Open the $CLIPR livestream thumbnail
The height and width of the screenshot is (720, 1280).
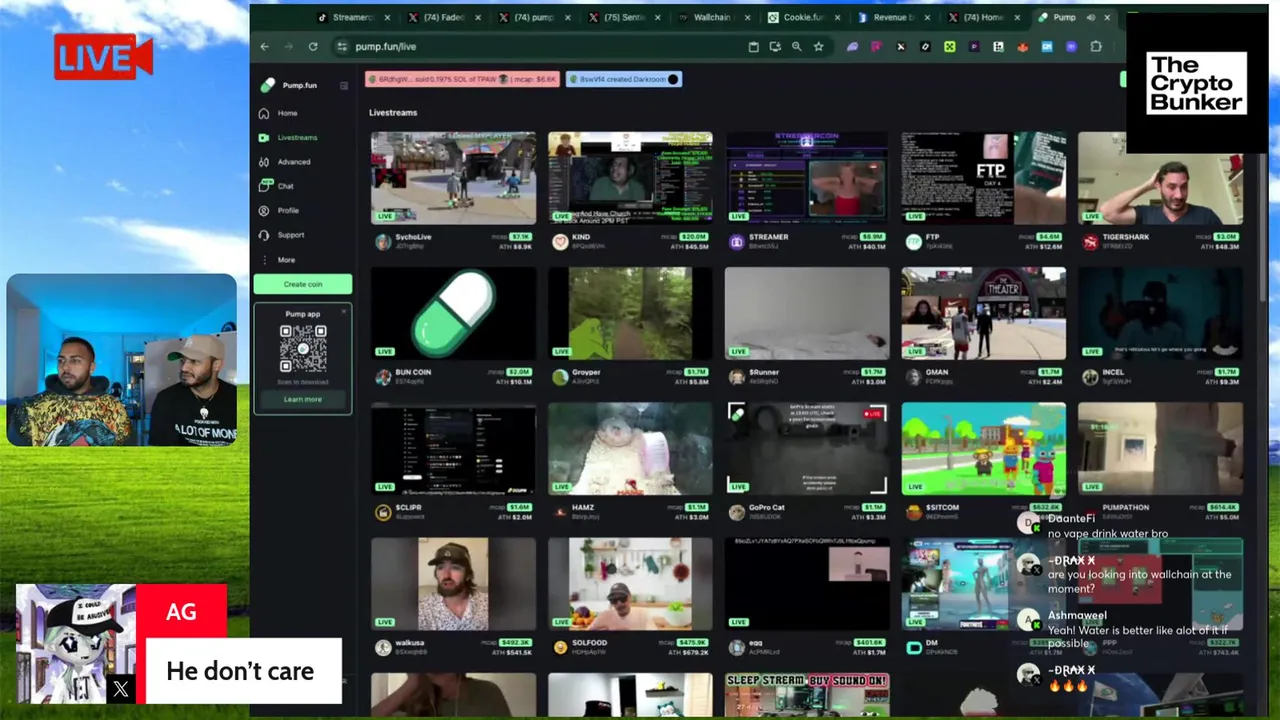tap(453, 449)
